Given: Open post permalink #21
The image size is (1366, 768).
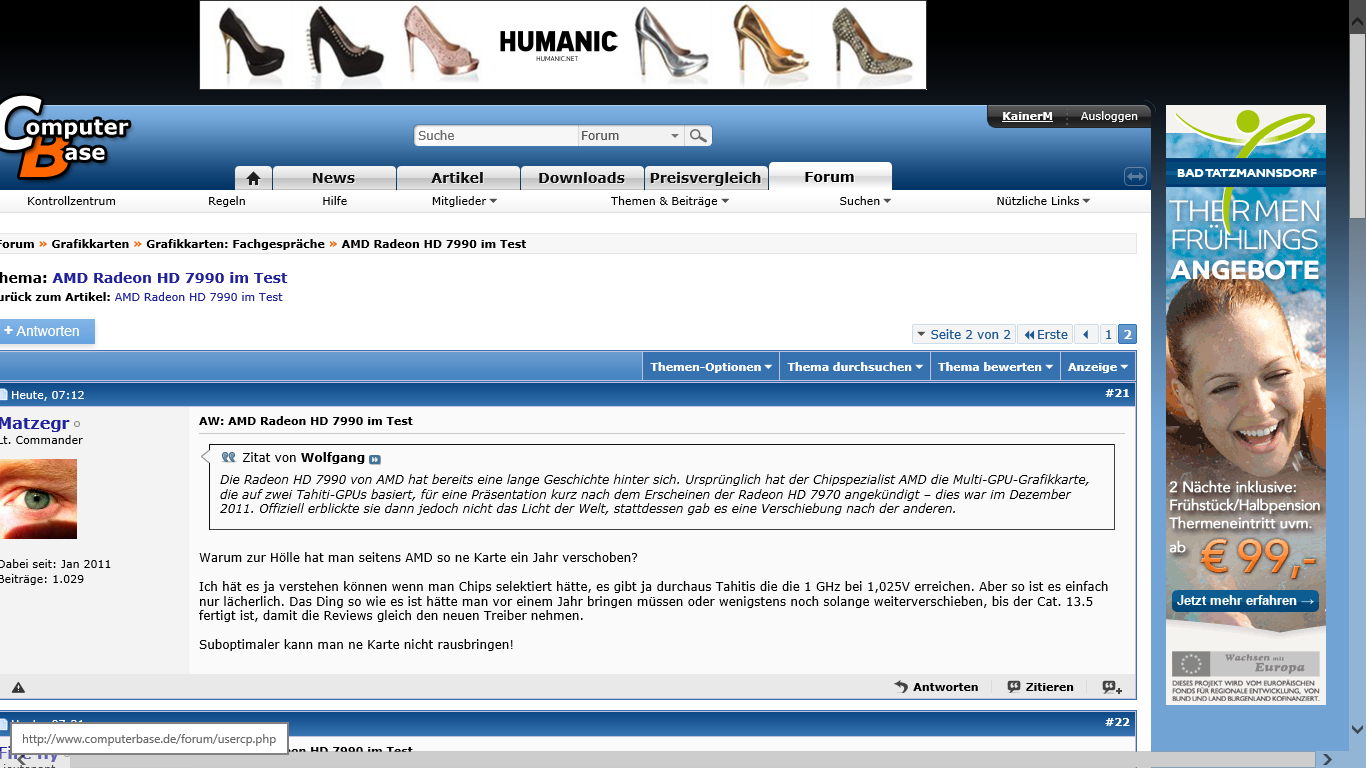Looking at the screenshot, I should point(1117,393).
